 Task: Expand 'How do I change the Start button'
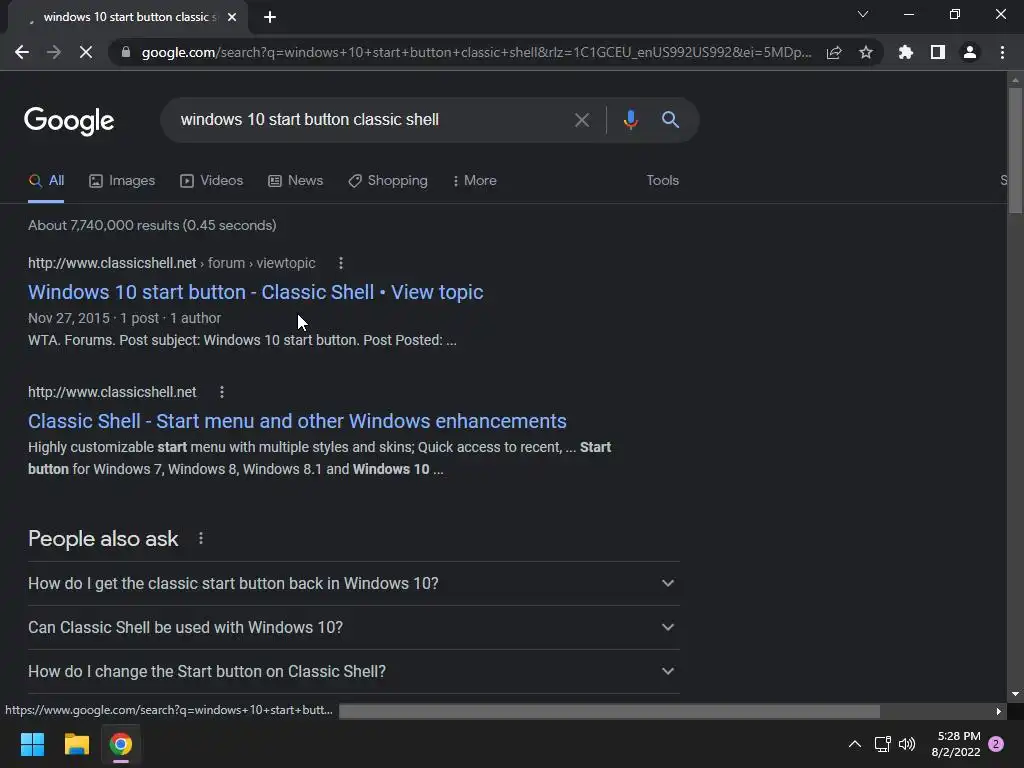pos(353,671)
